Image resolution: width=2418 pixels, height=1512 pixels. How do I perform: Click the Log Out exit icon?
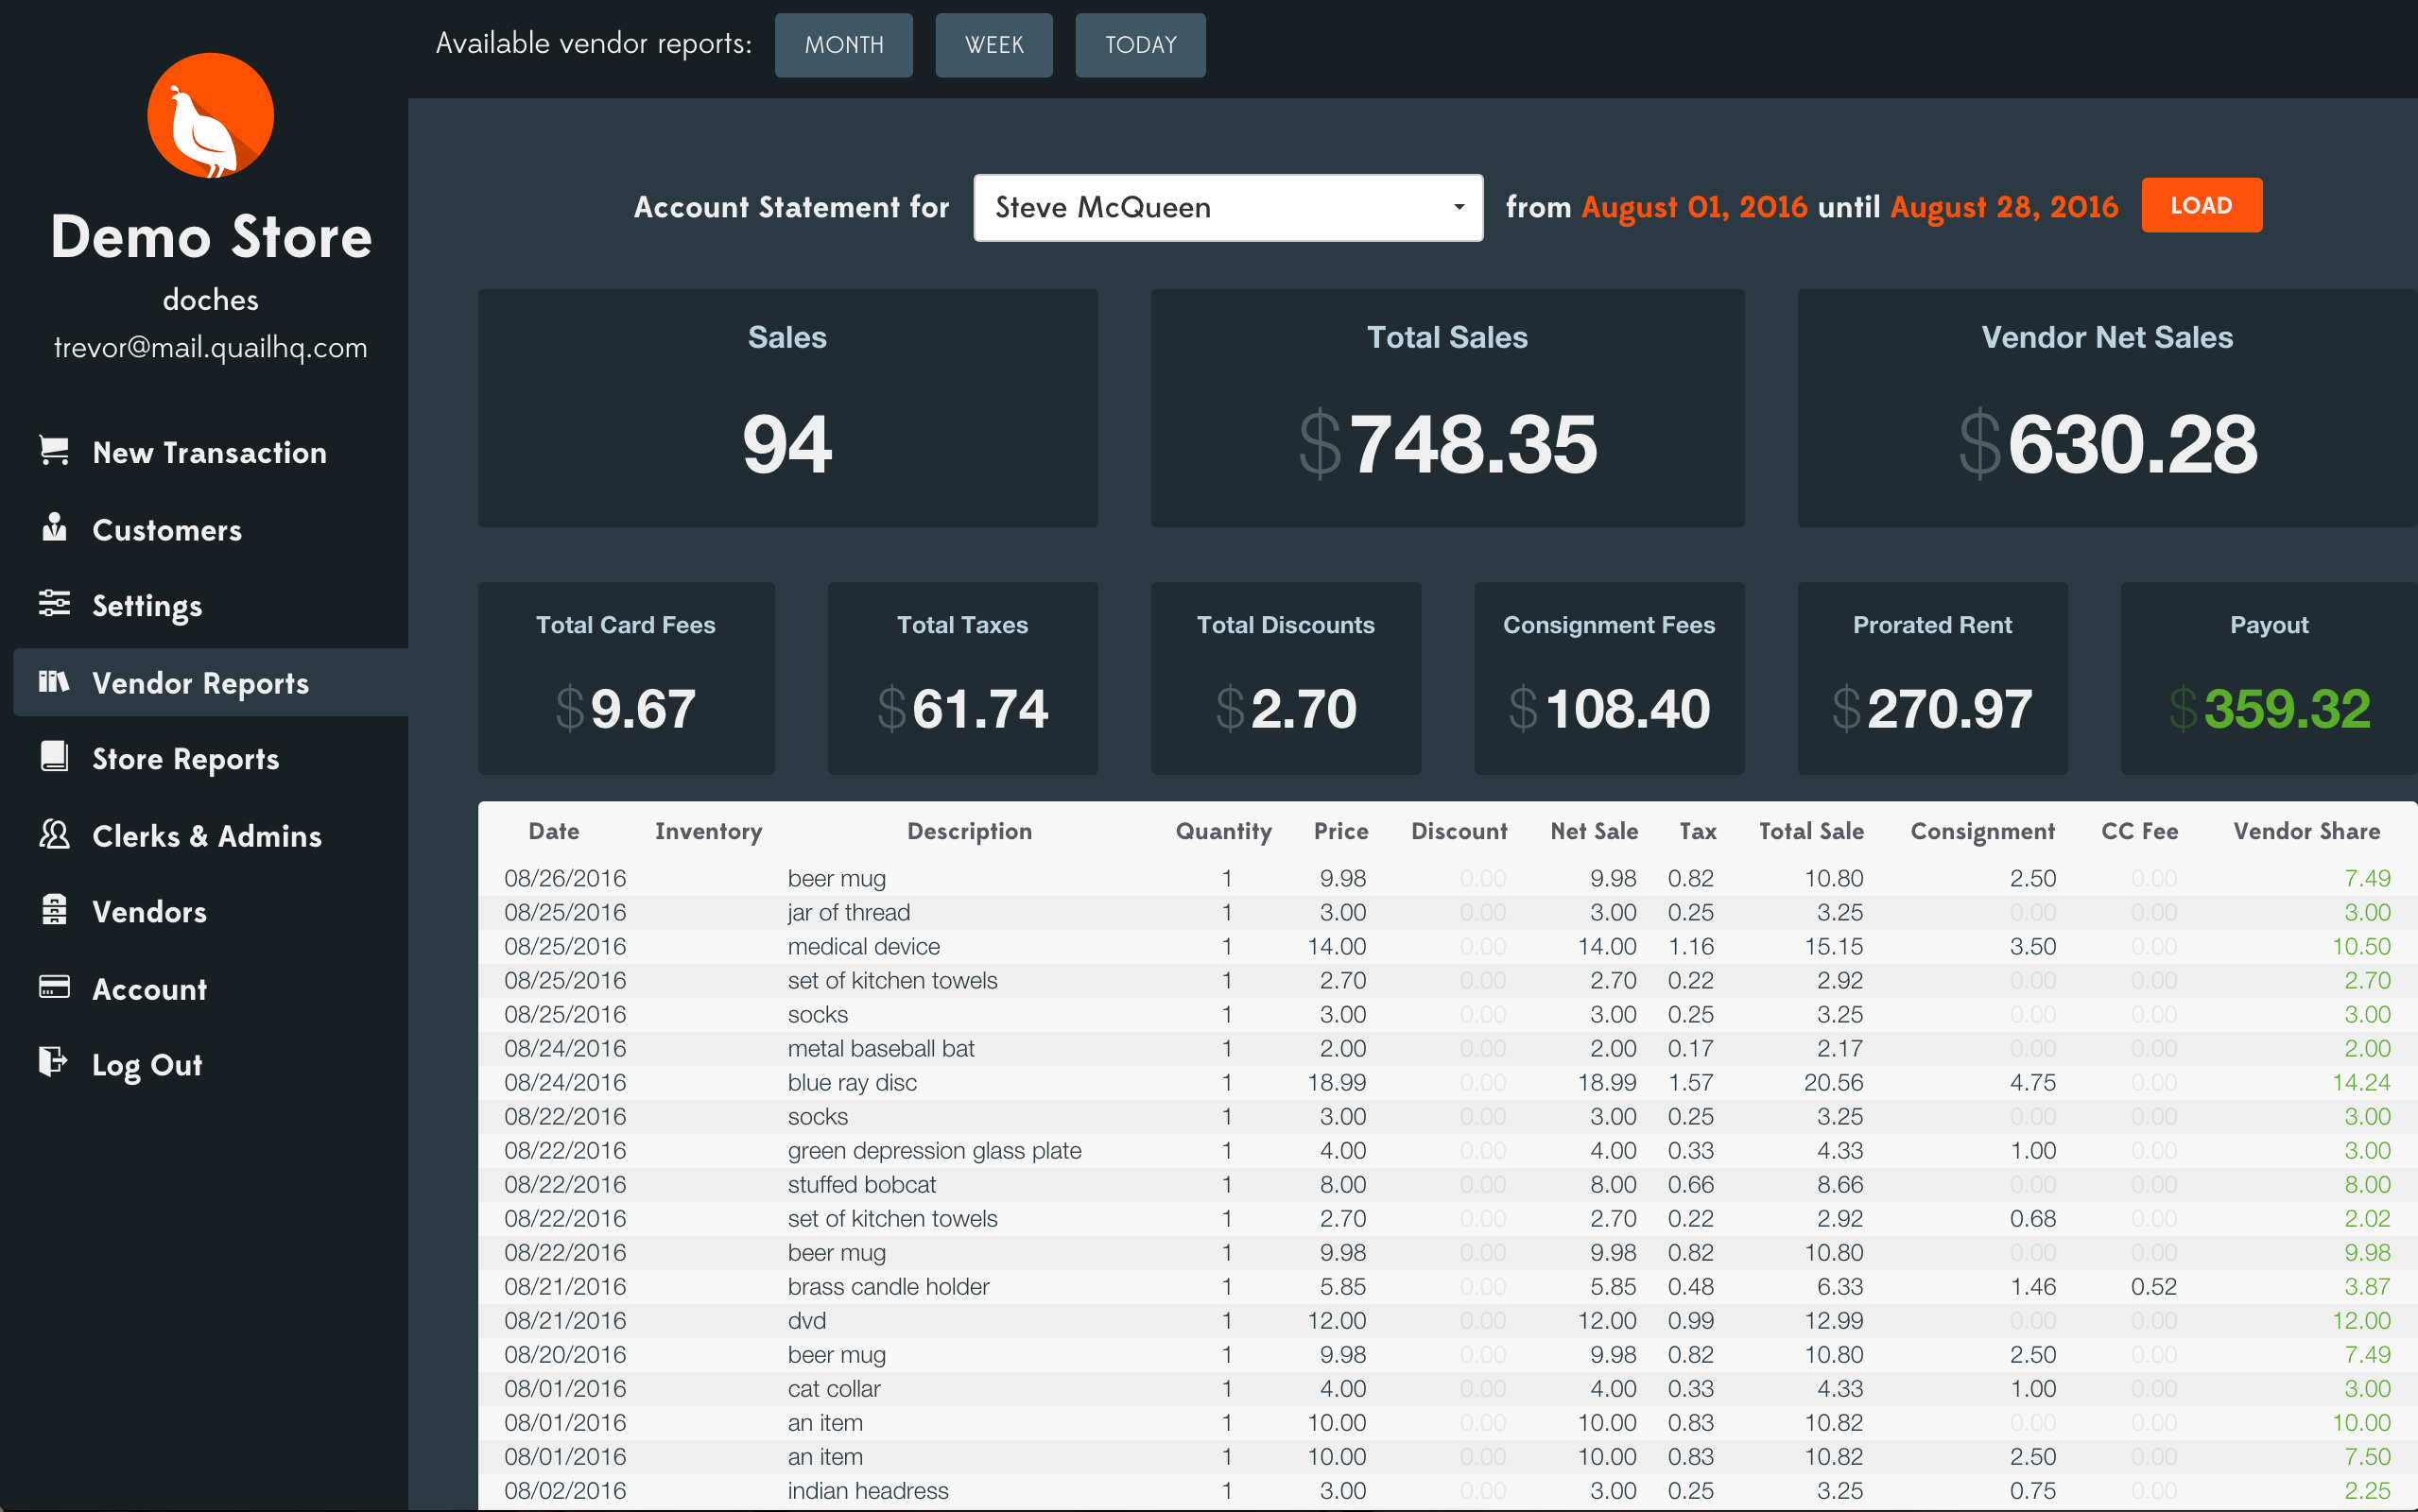coord(54,1062)
